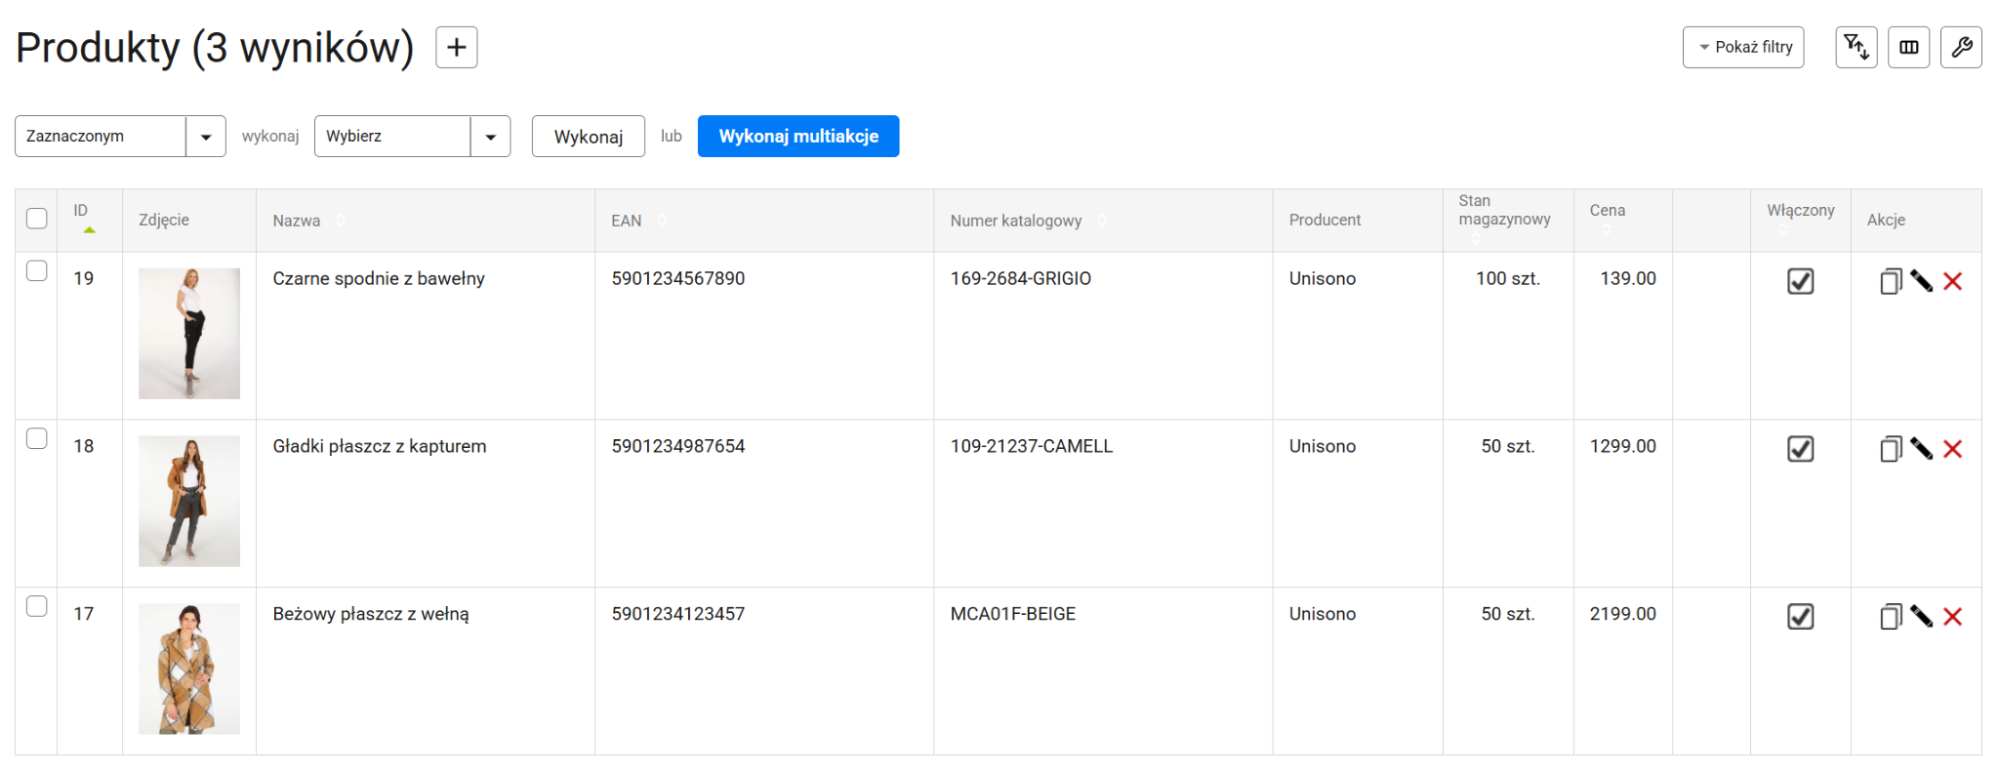Sort by the ID column header
Viewport: 1999px width, 771px height.
tap(81, 211)
